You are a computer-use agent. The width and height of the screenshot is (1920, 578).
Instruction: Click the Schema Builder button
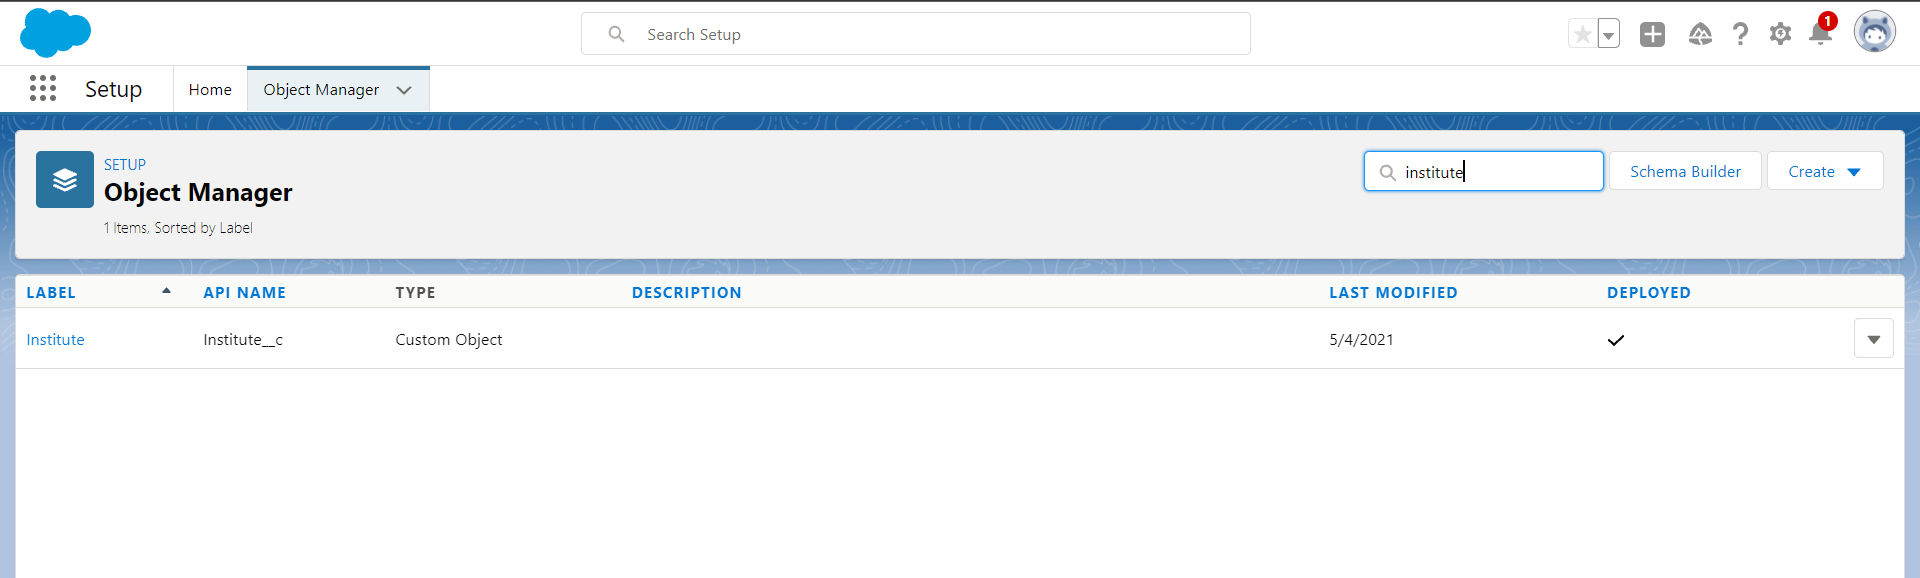pyautogui.click(x=1685, y=172)
